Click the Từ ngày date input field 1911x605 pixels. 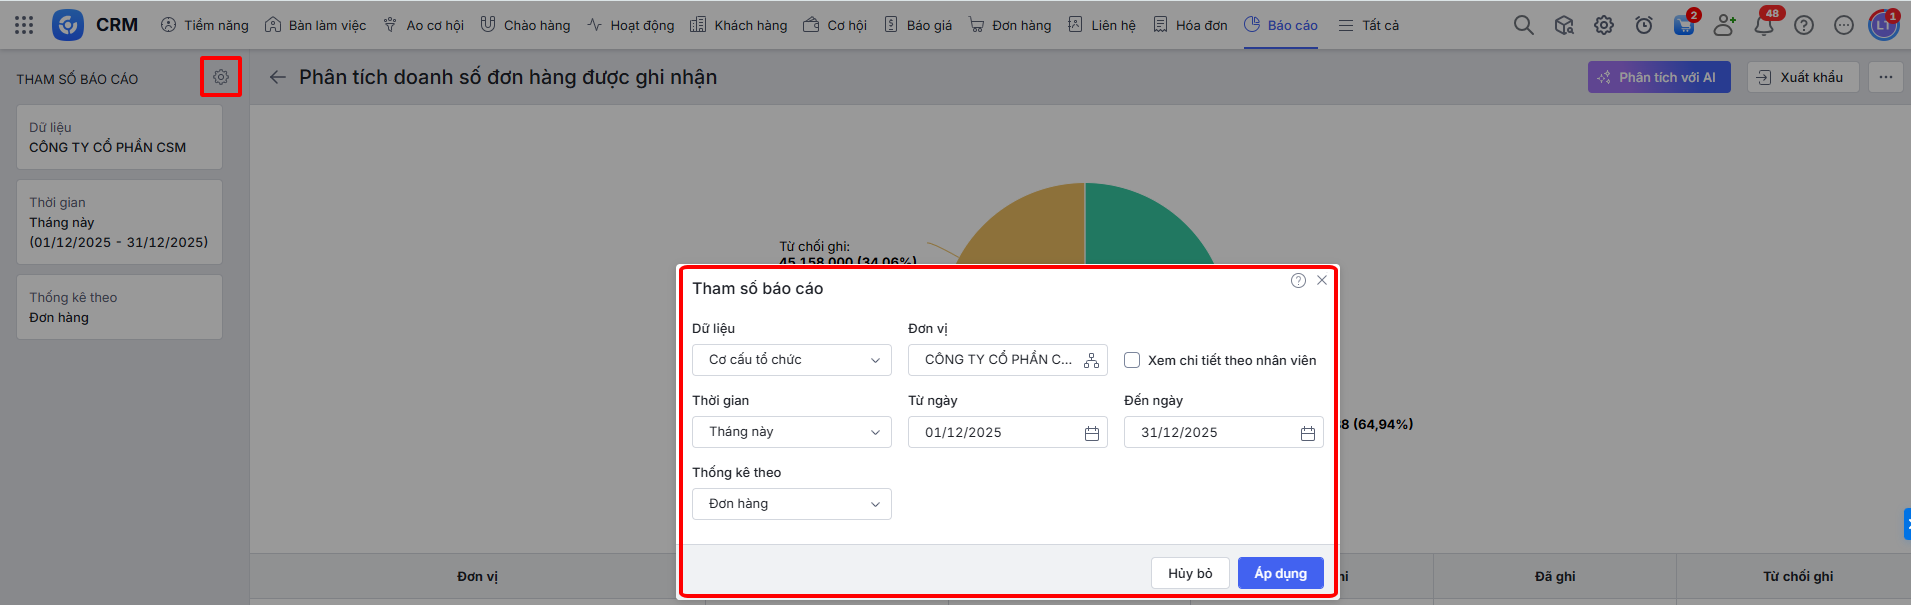pos(995,433)
